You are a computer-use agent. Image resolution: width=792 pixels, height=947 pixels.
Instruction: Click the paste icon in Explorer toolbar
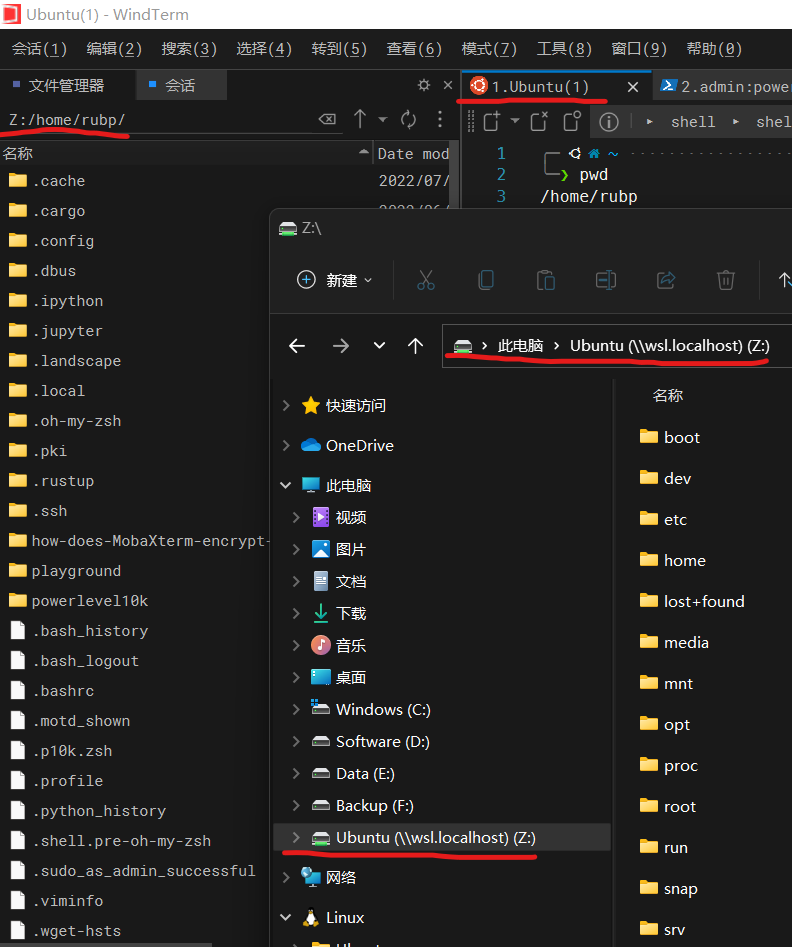pos(546,280)
